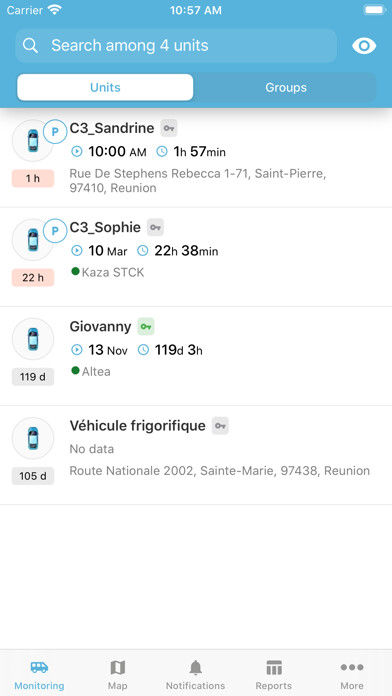Image resolution: width=392 pixels, height=696 pixels.
Task: Open the Véhicule frigorifique unit row
Action: pyautogui.click(x=196, y=455)
